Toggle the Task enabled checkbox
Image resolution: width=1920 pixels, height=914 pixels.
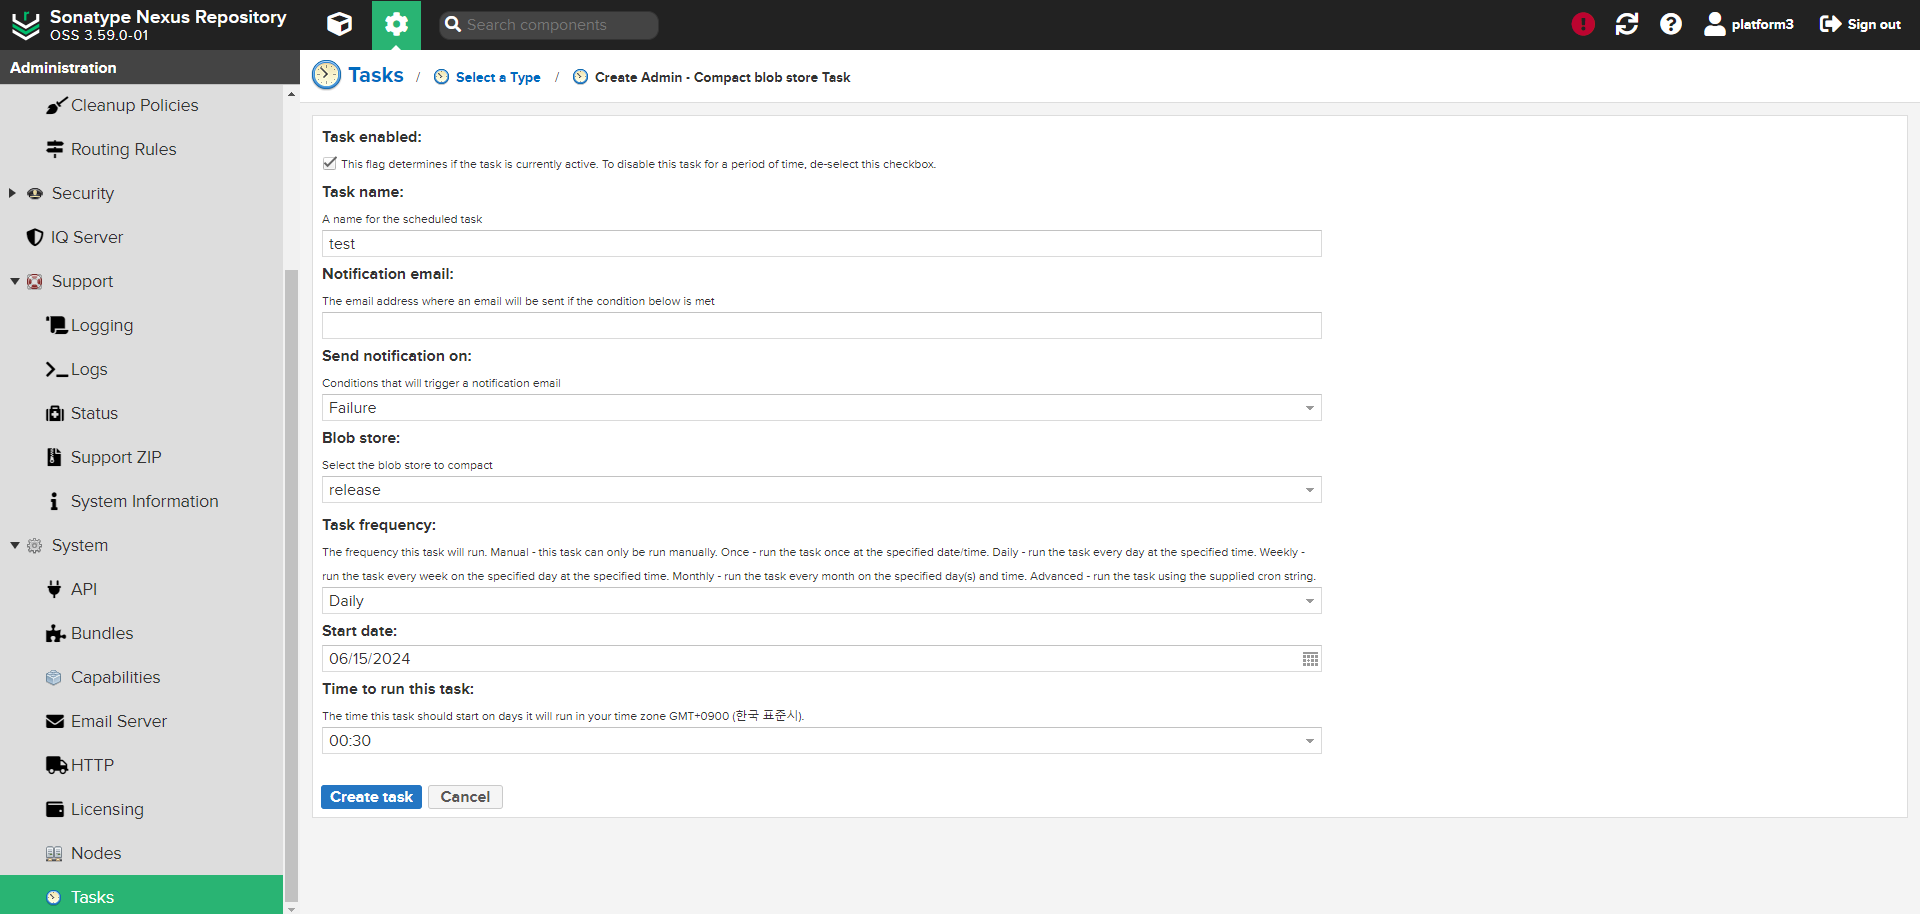(x=329, y=163)
